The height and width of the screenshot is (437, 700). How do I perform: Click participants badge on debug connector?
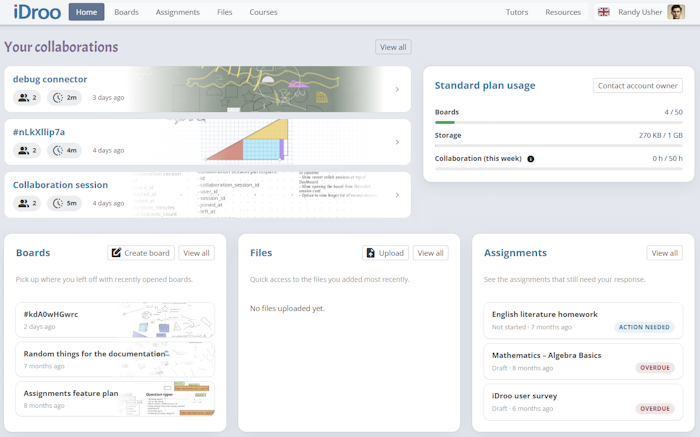click(x=27, y=97)
